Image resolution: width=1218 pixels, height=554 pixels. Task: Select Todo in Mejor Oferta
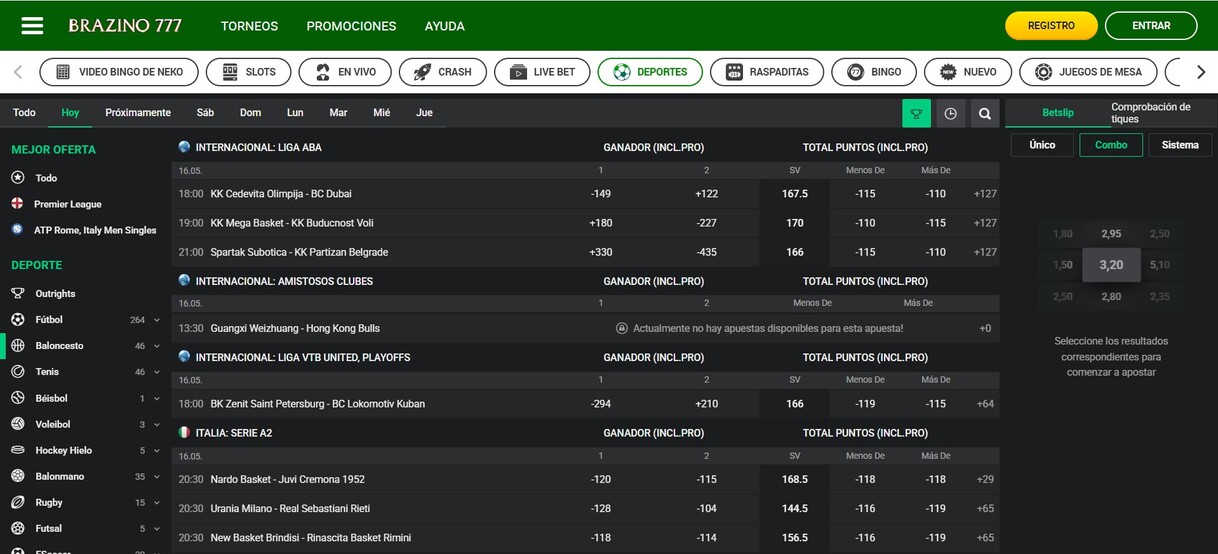click(x=46, y=178)
